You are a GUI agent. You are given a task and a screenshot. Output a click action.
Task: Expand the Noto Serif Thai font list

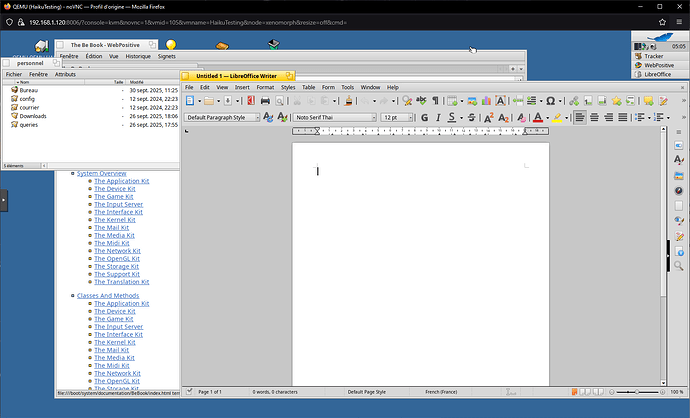(372, 118)
